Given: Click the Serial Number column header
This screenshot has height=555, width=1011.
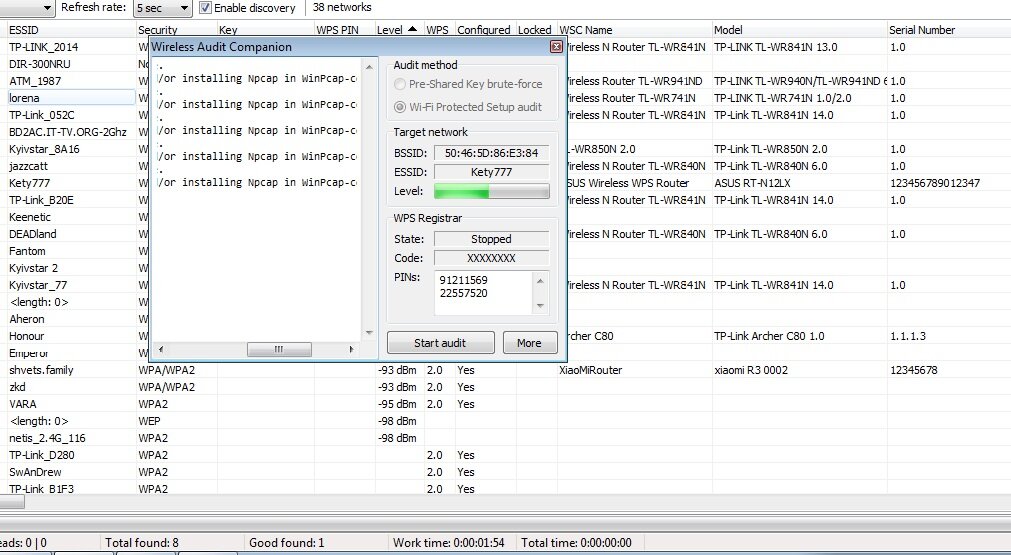Looking at the screenshot, I should (946, 30).
